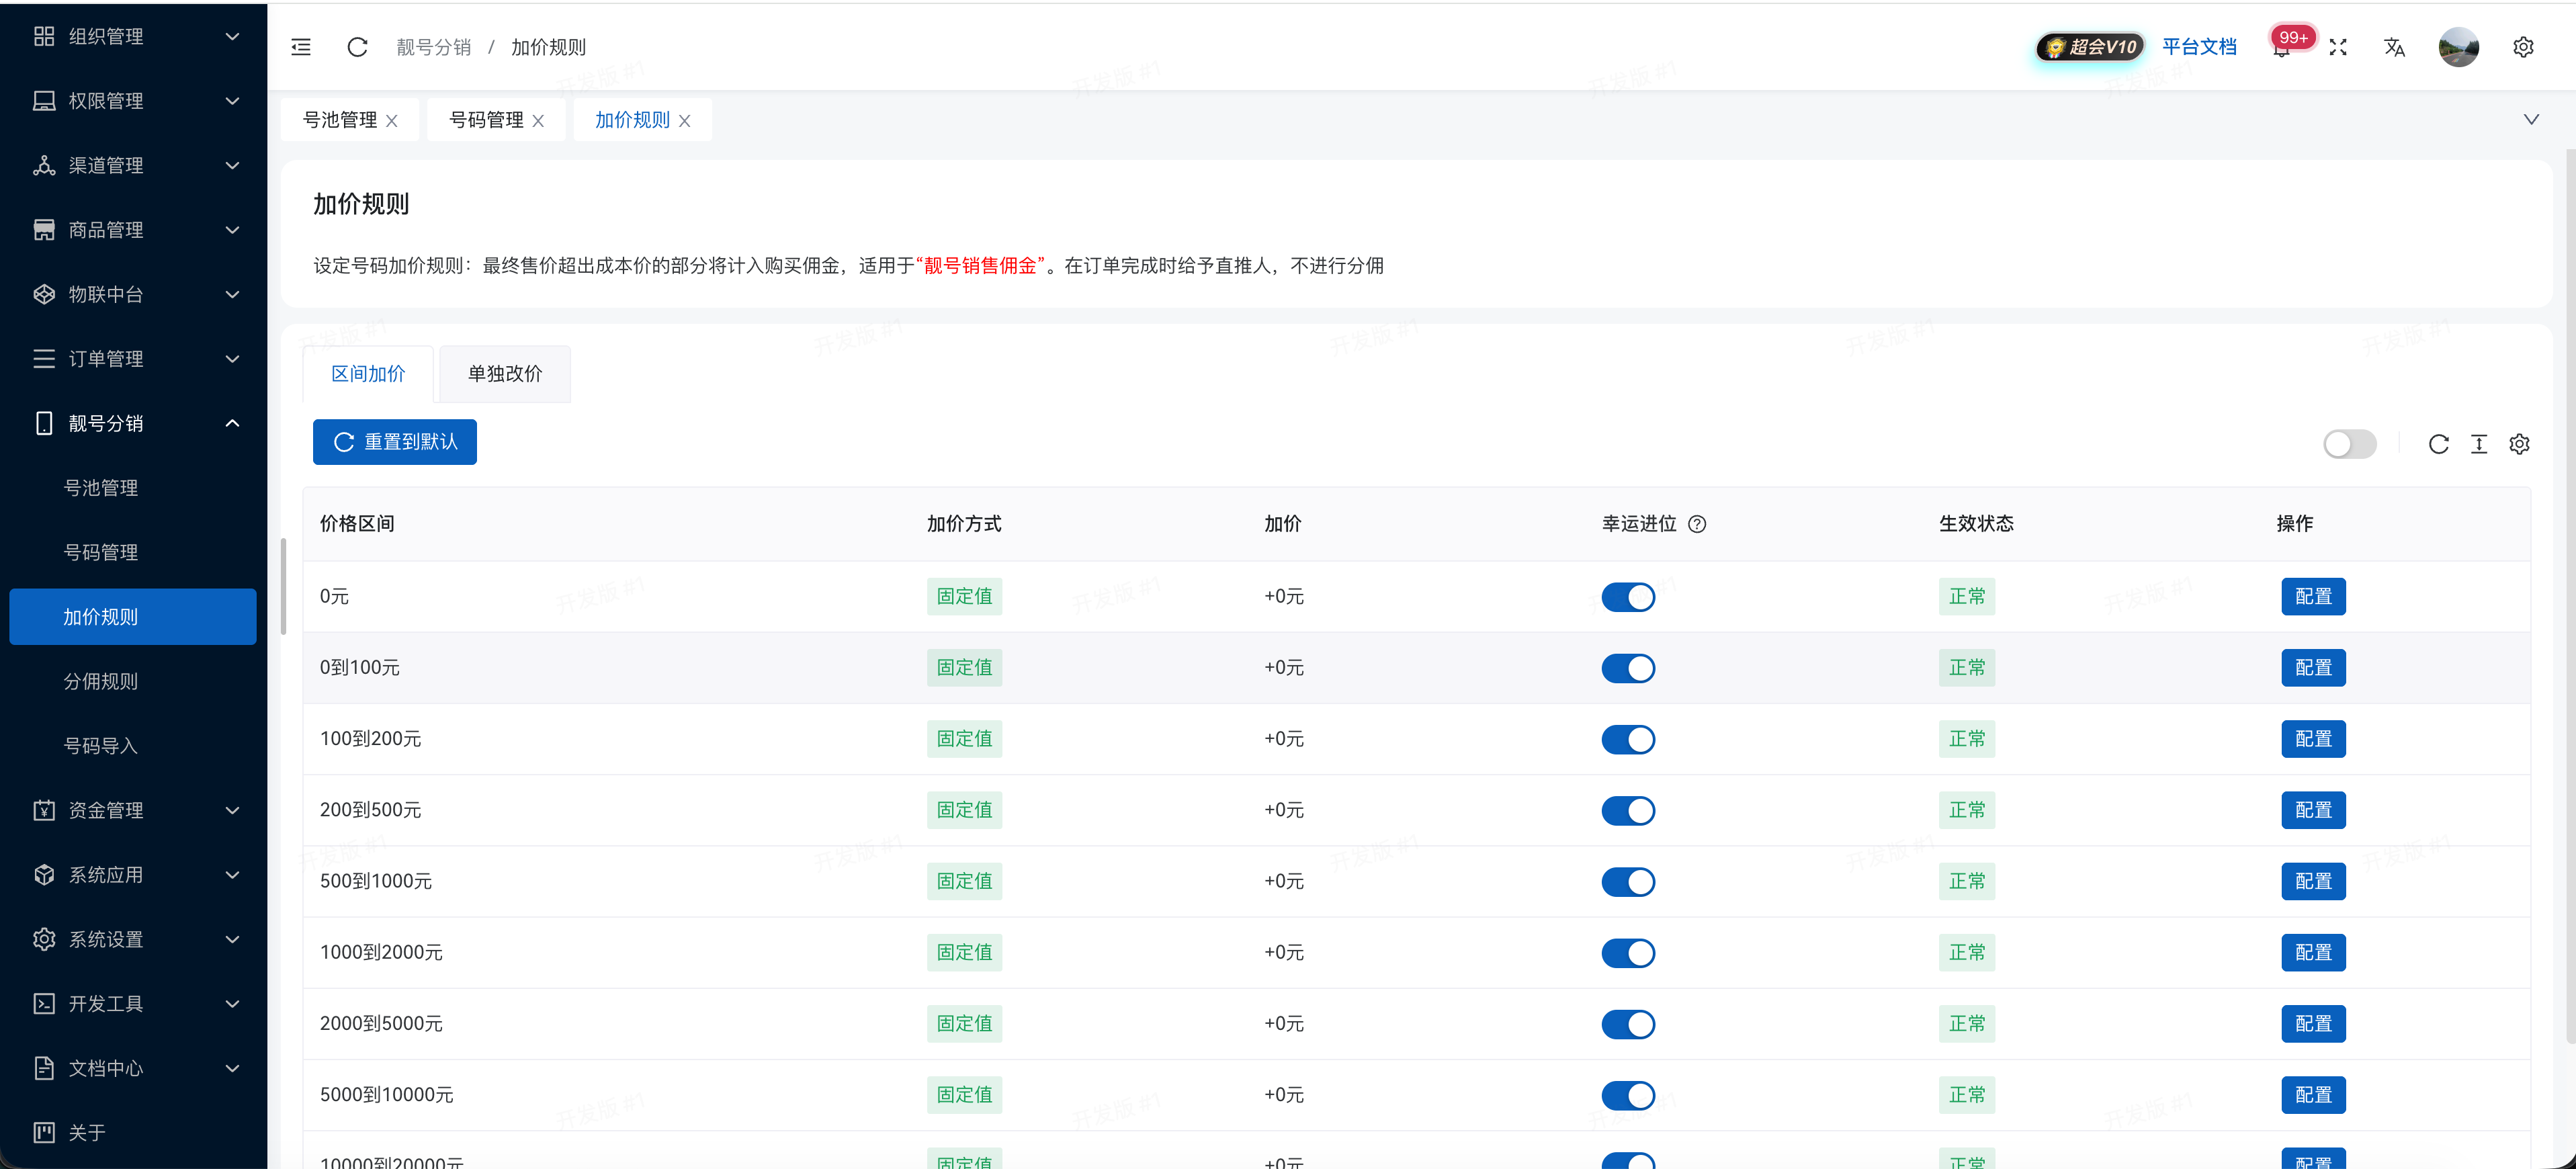Open header settings with the gear icon

point(2523,47)
